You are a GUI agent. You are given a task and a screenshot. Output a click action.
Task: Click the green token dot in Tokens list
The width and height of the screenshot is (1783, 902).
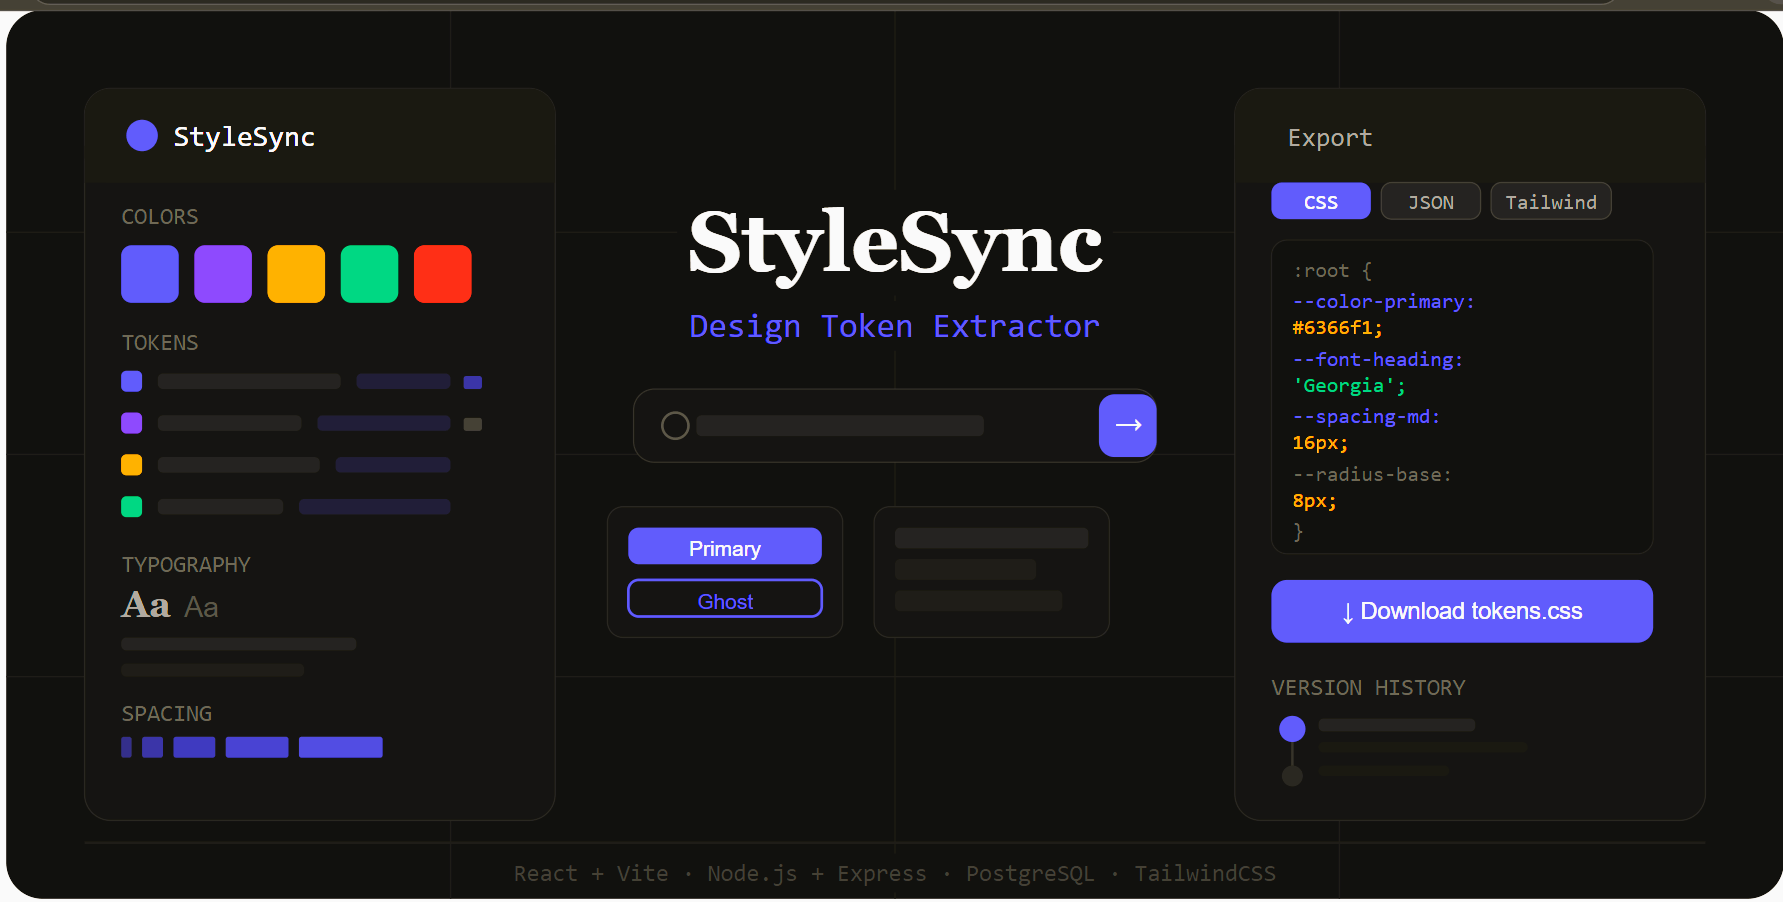pyautogui.click(x=131, y=507)
